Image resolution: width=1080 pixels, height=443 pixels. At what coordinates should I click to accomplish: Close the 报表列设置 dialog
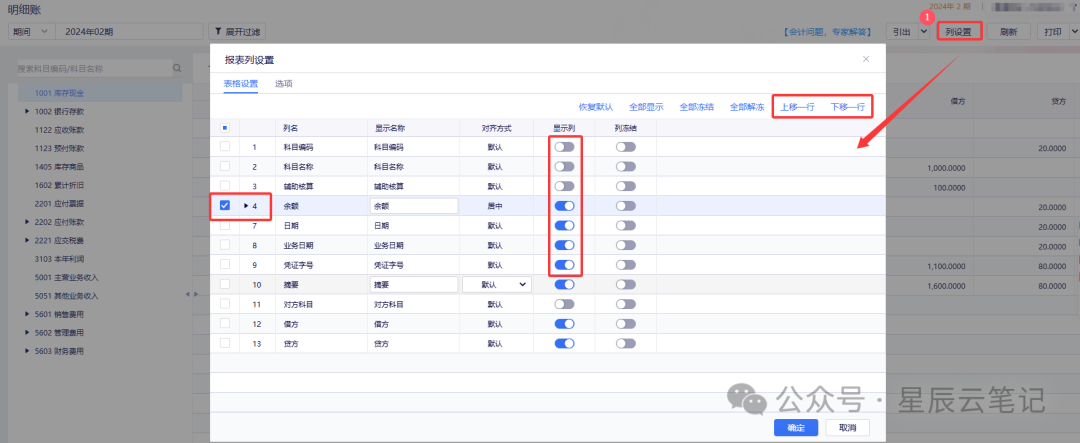coord(866,59)
